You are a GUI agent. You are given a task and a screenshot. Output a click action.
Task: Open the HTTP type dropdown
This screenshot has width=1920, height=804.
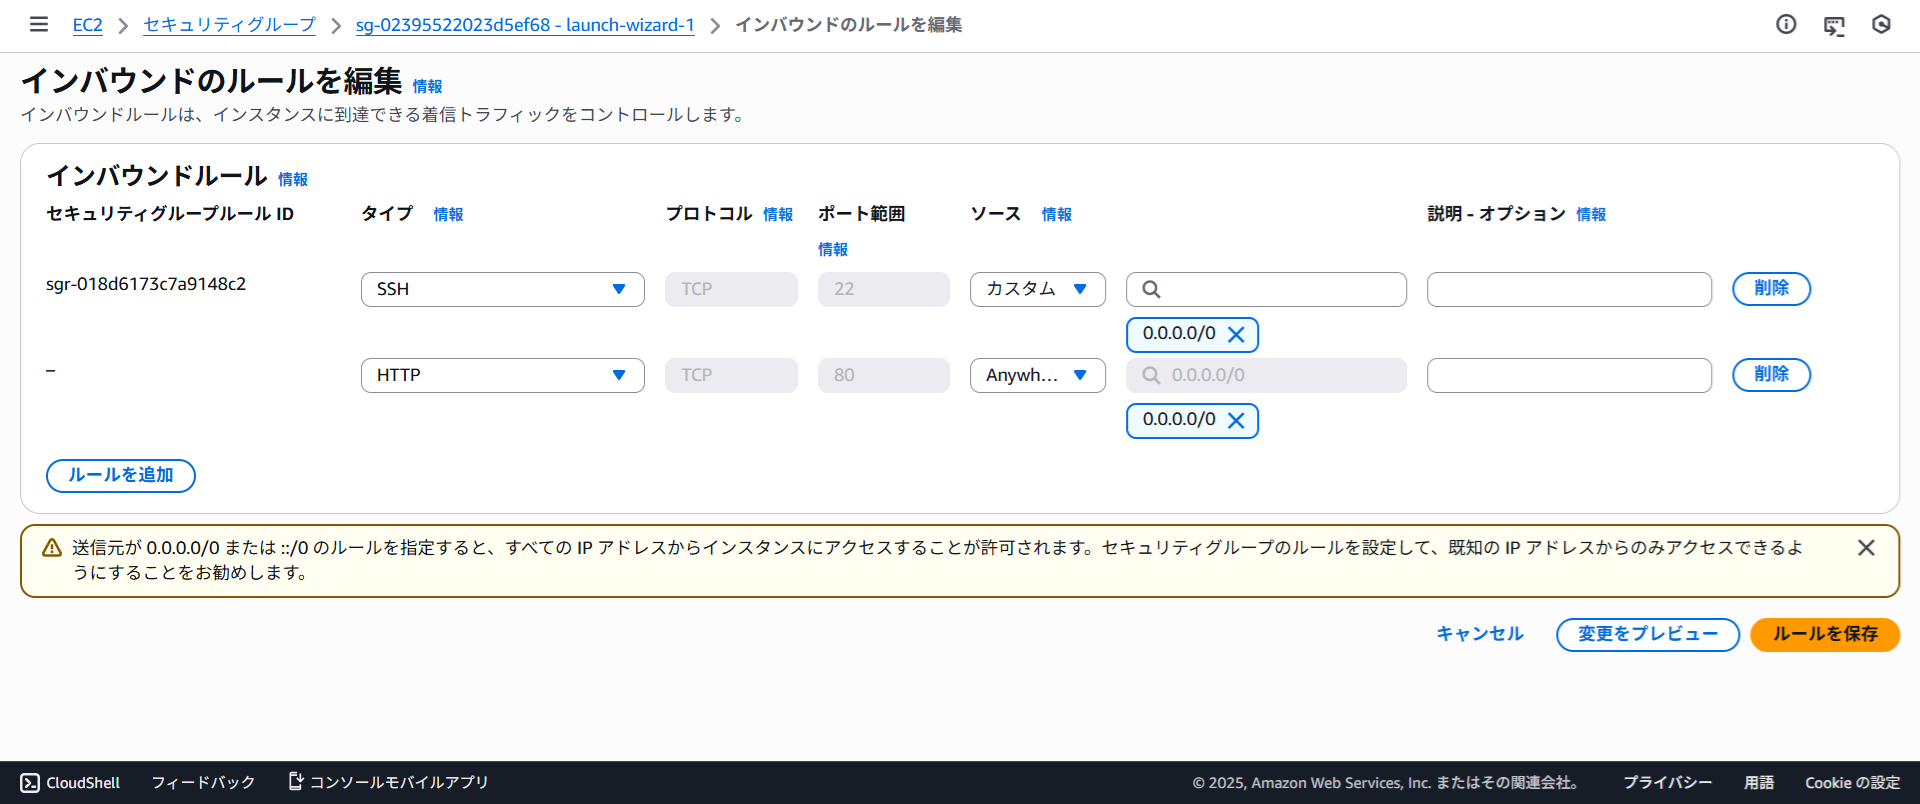(x=502, y=375)
